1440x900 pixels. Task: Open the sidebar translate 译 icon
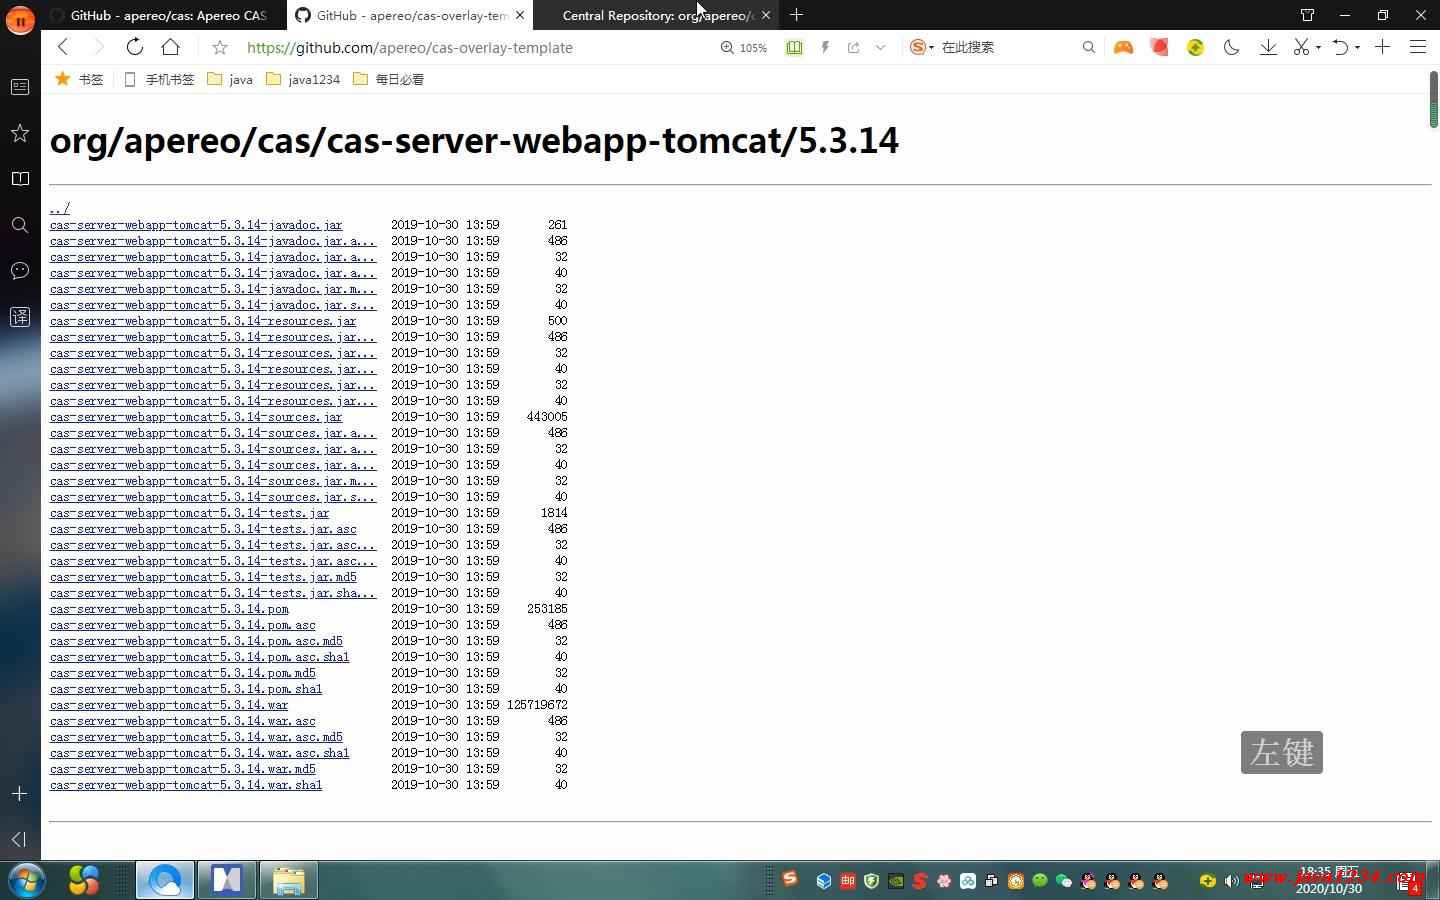point(20,317)
